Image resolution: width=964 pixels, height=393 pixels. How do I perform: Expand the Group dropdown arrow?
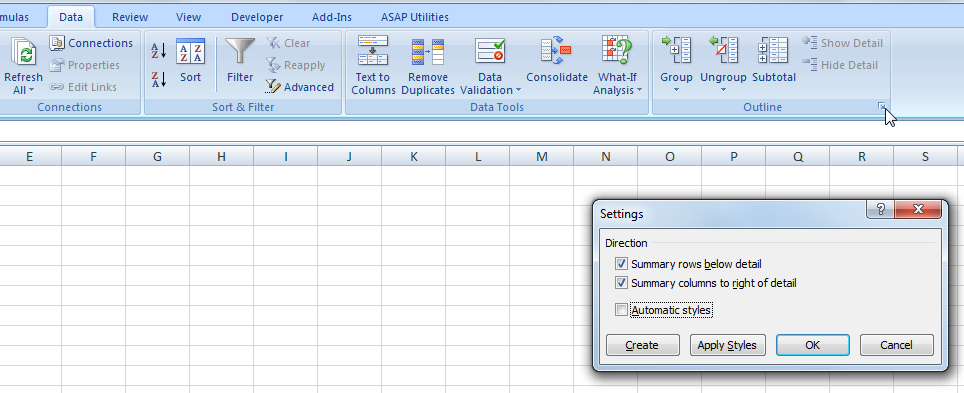tap(676, 90)
